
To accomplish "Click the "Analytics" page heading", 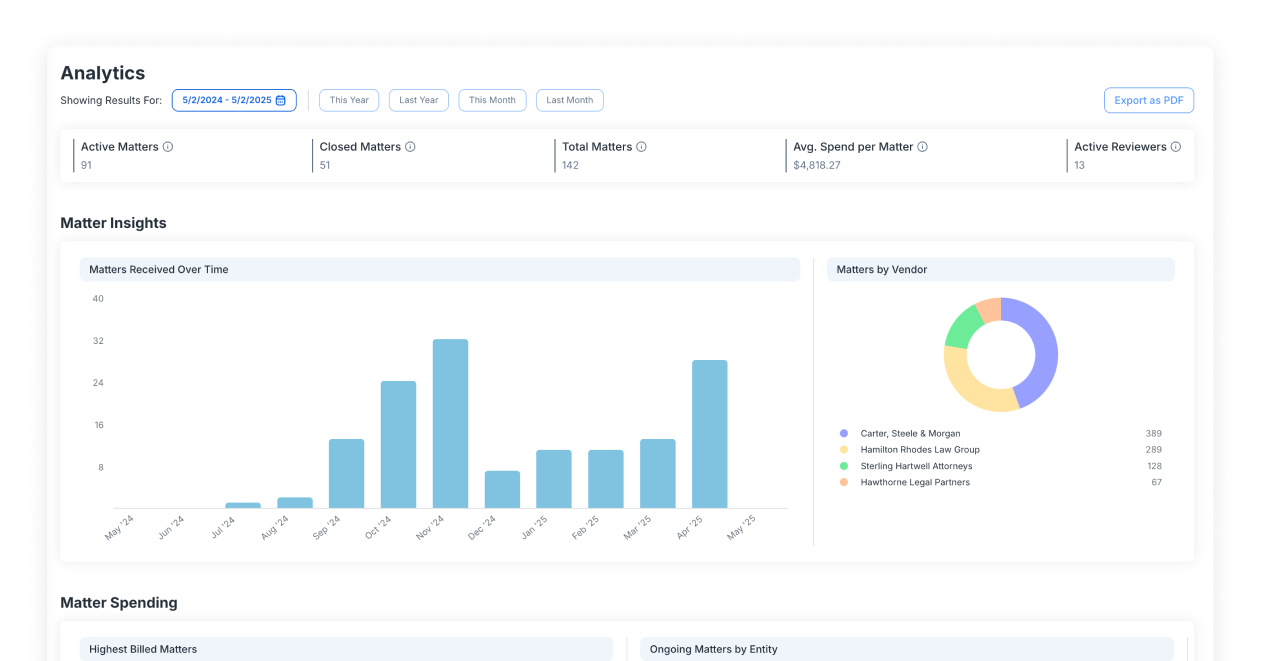I will coord(103,73).
